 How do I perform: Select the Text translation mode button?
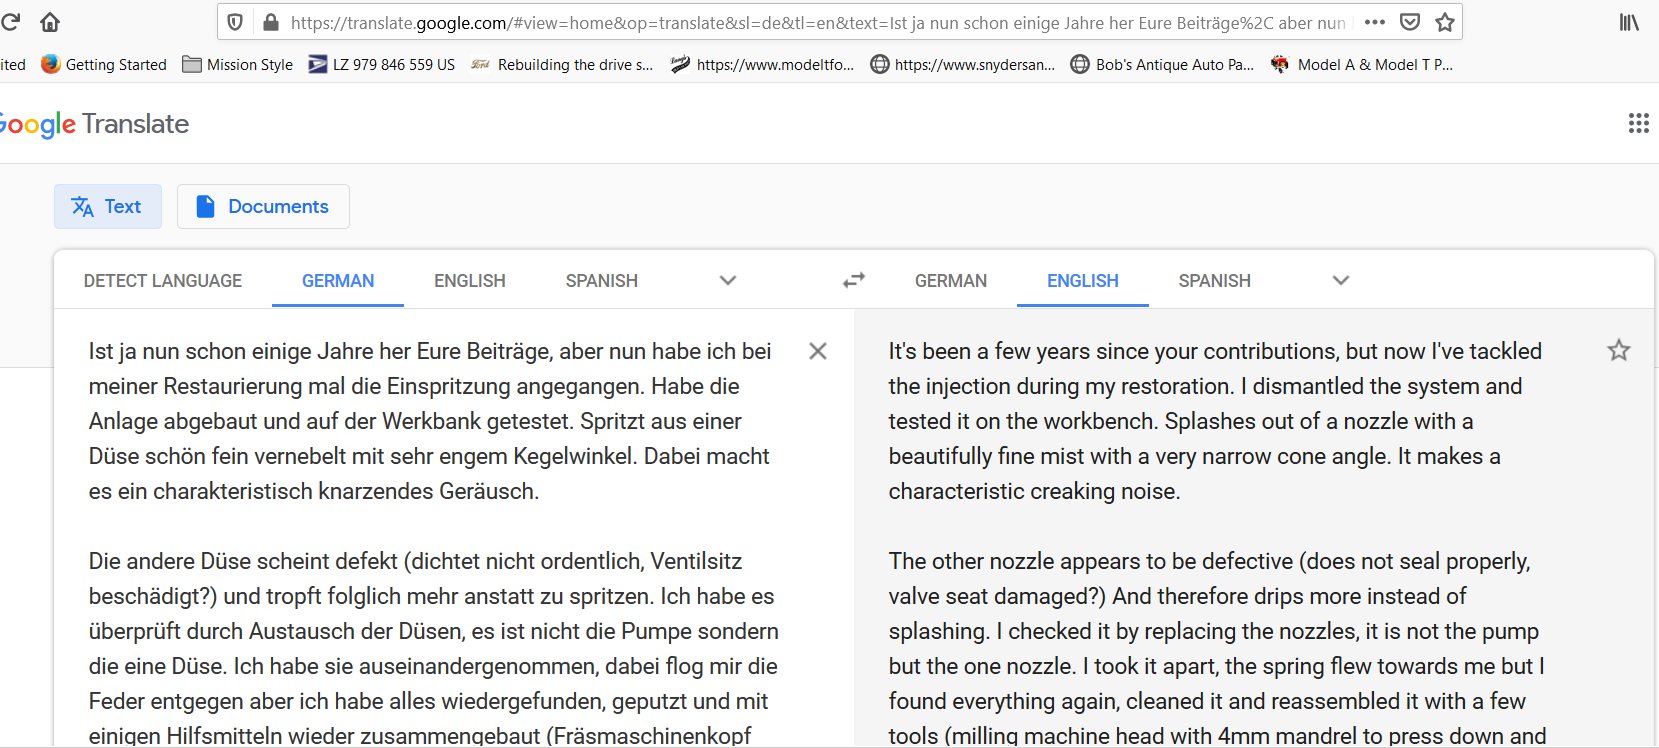pos(107,206)
